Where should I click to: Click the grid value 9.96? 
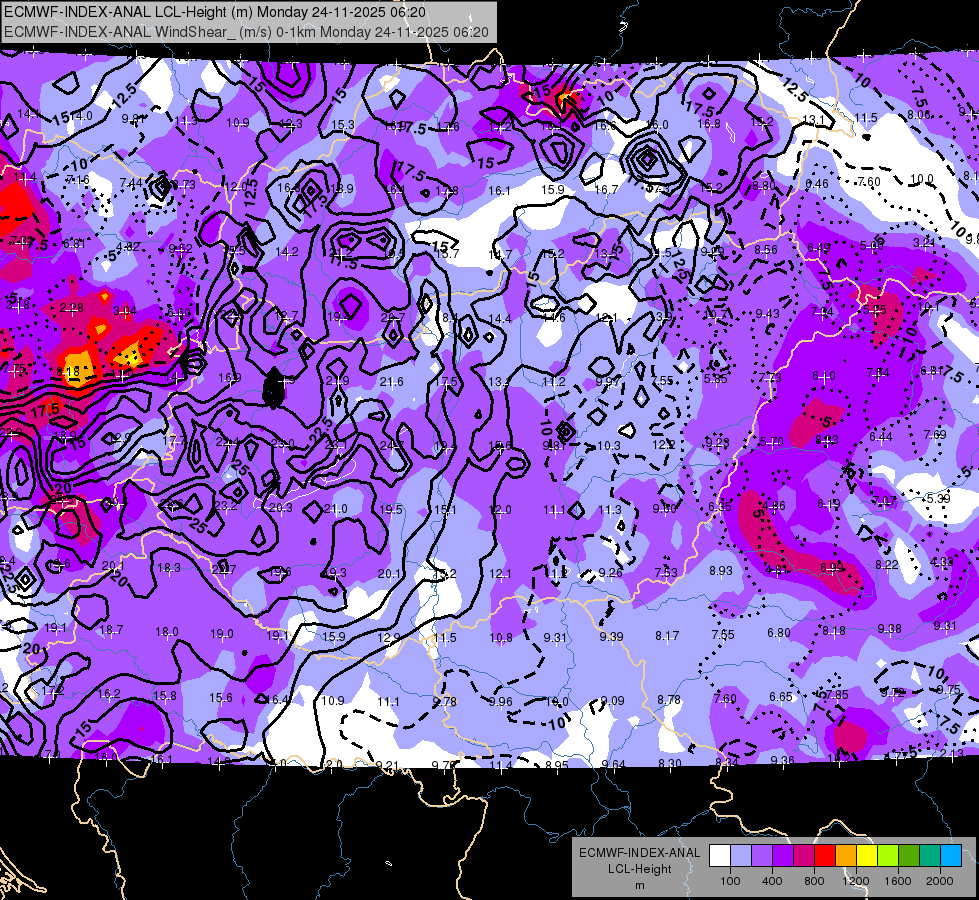tap(501, 702)
